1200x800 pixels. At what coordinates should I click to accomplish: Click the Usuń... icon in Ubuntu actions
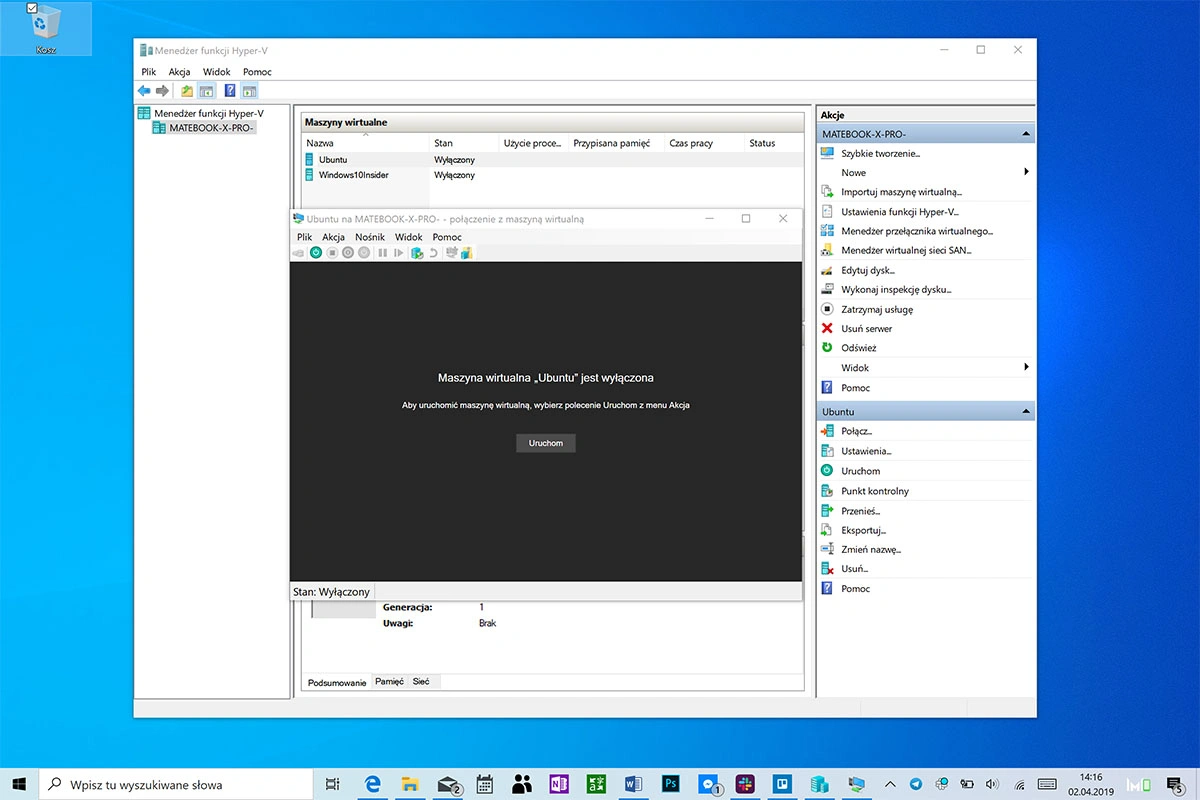click(827, 568)
